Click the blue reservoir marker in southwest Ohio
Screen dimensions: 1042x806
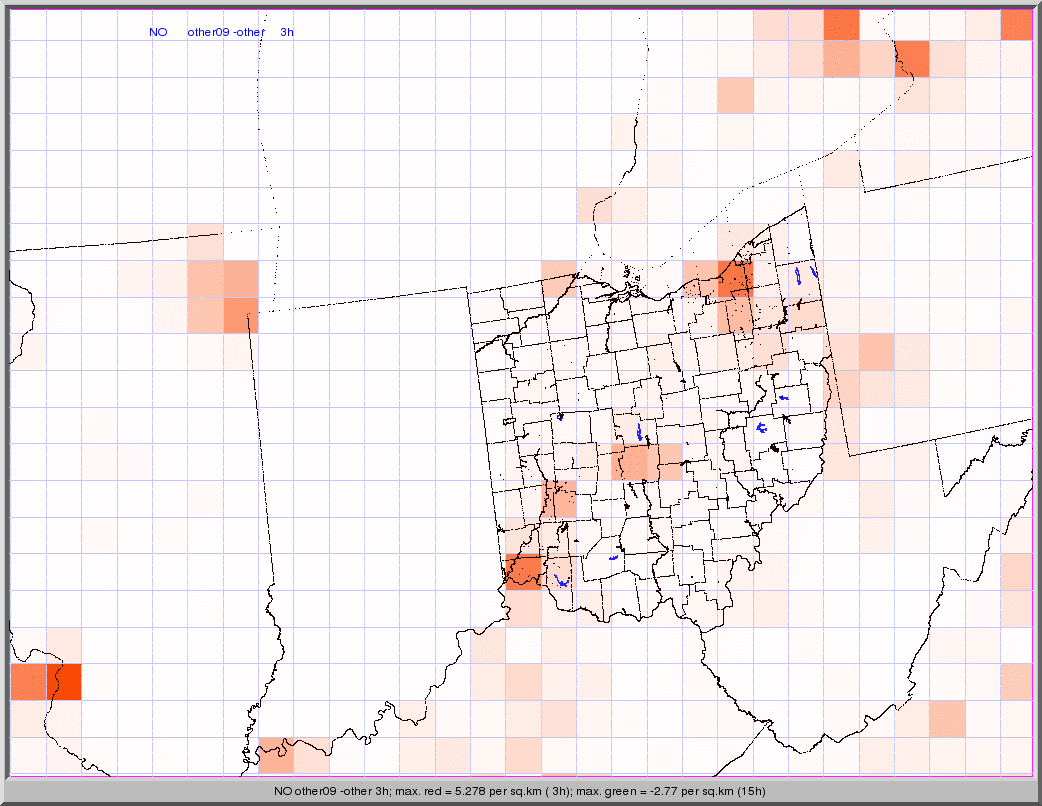562,579
